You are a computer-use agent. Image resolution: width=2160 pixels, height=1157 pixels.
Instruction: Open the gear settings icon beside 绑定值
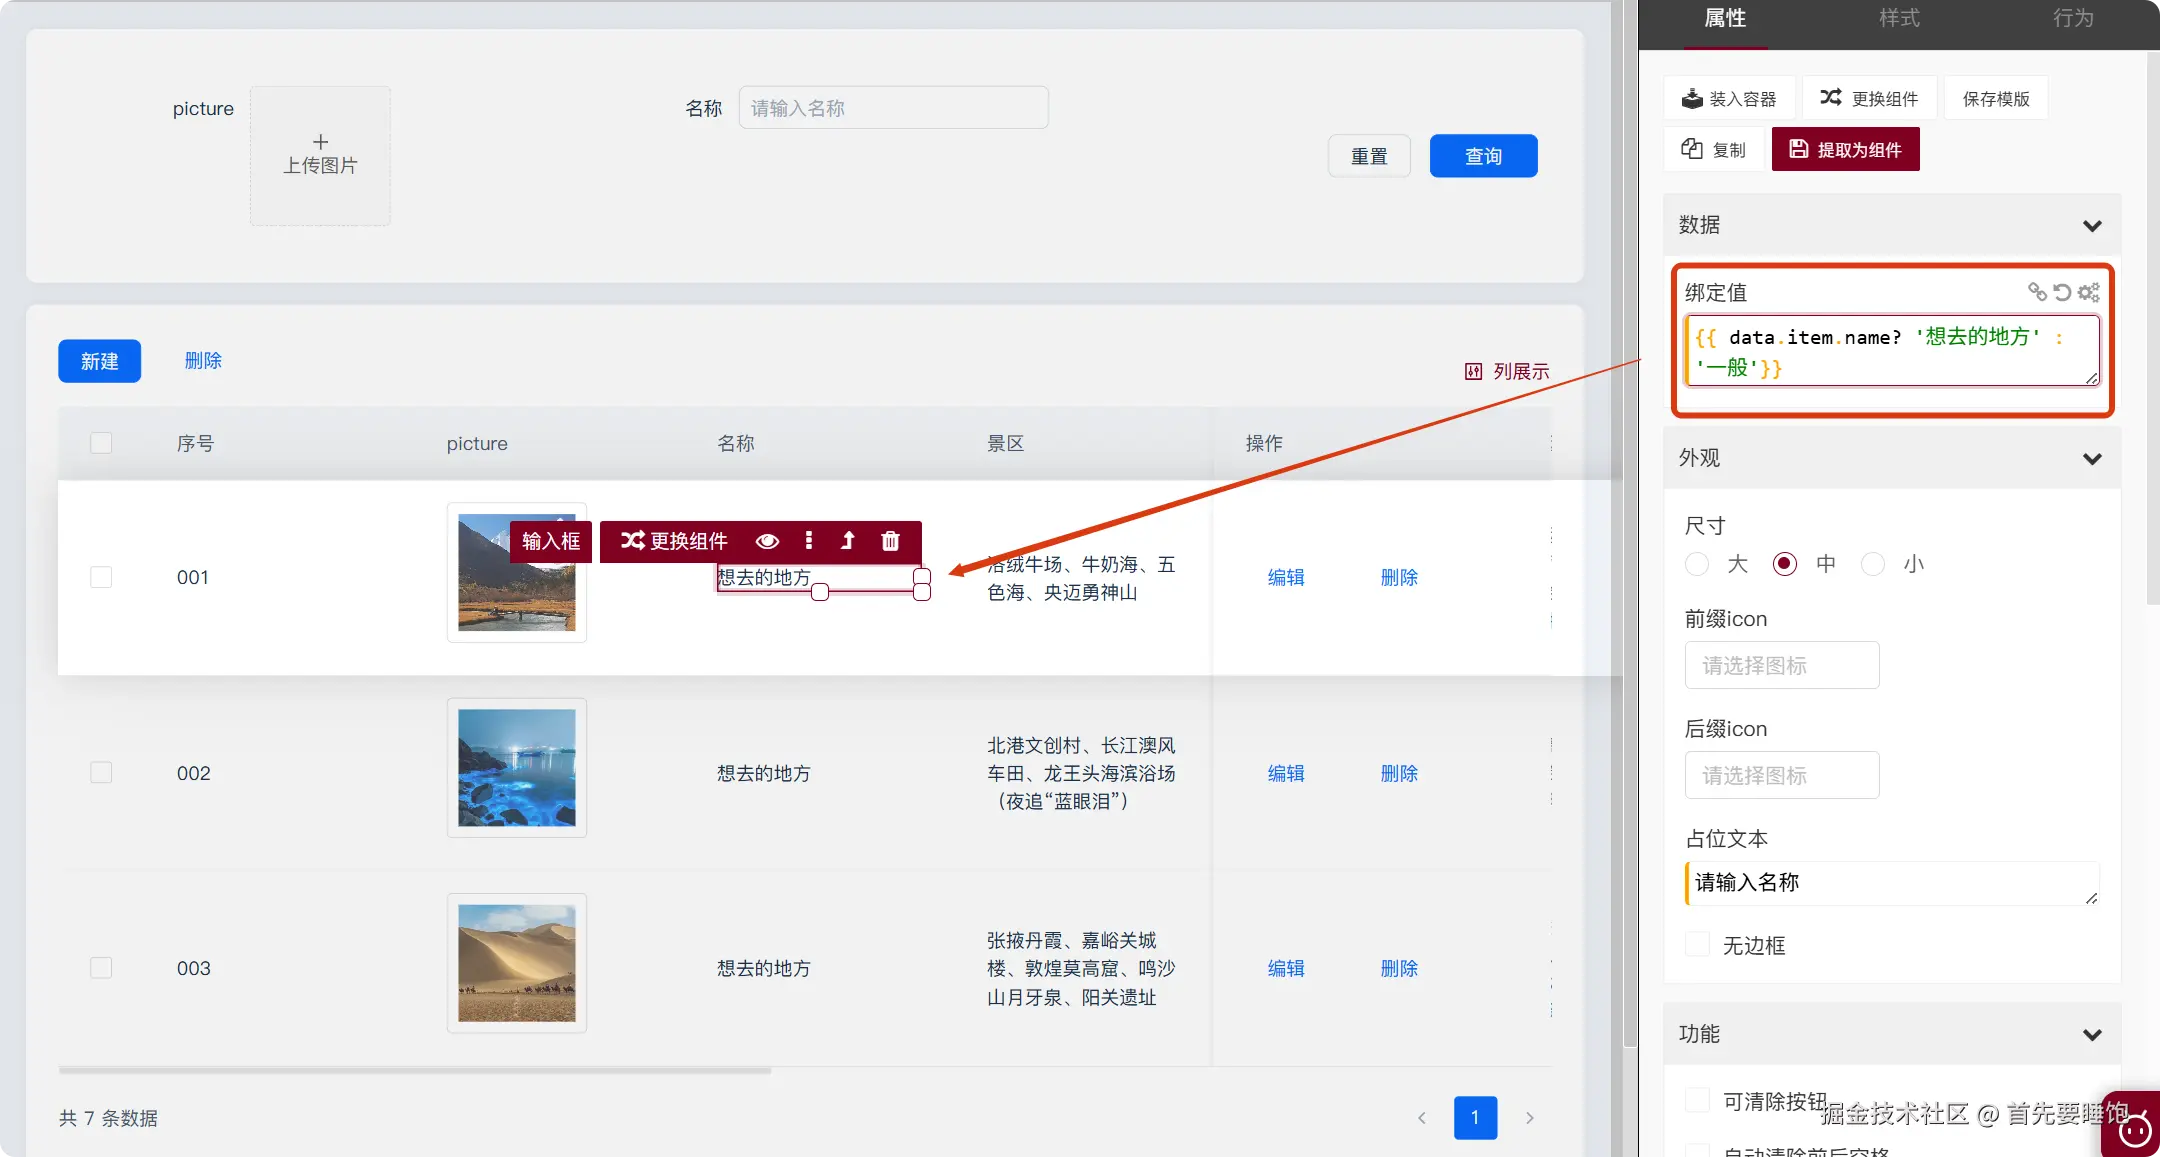[x=2089, y=292]
